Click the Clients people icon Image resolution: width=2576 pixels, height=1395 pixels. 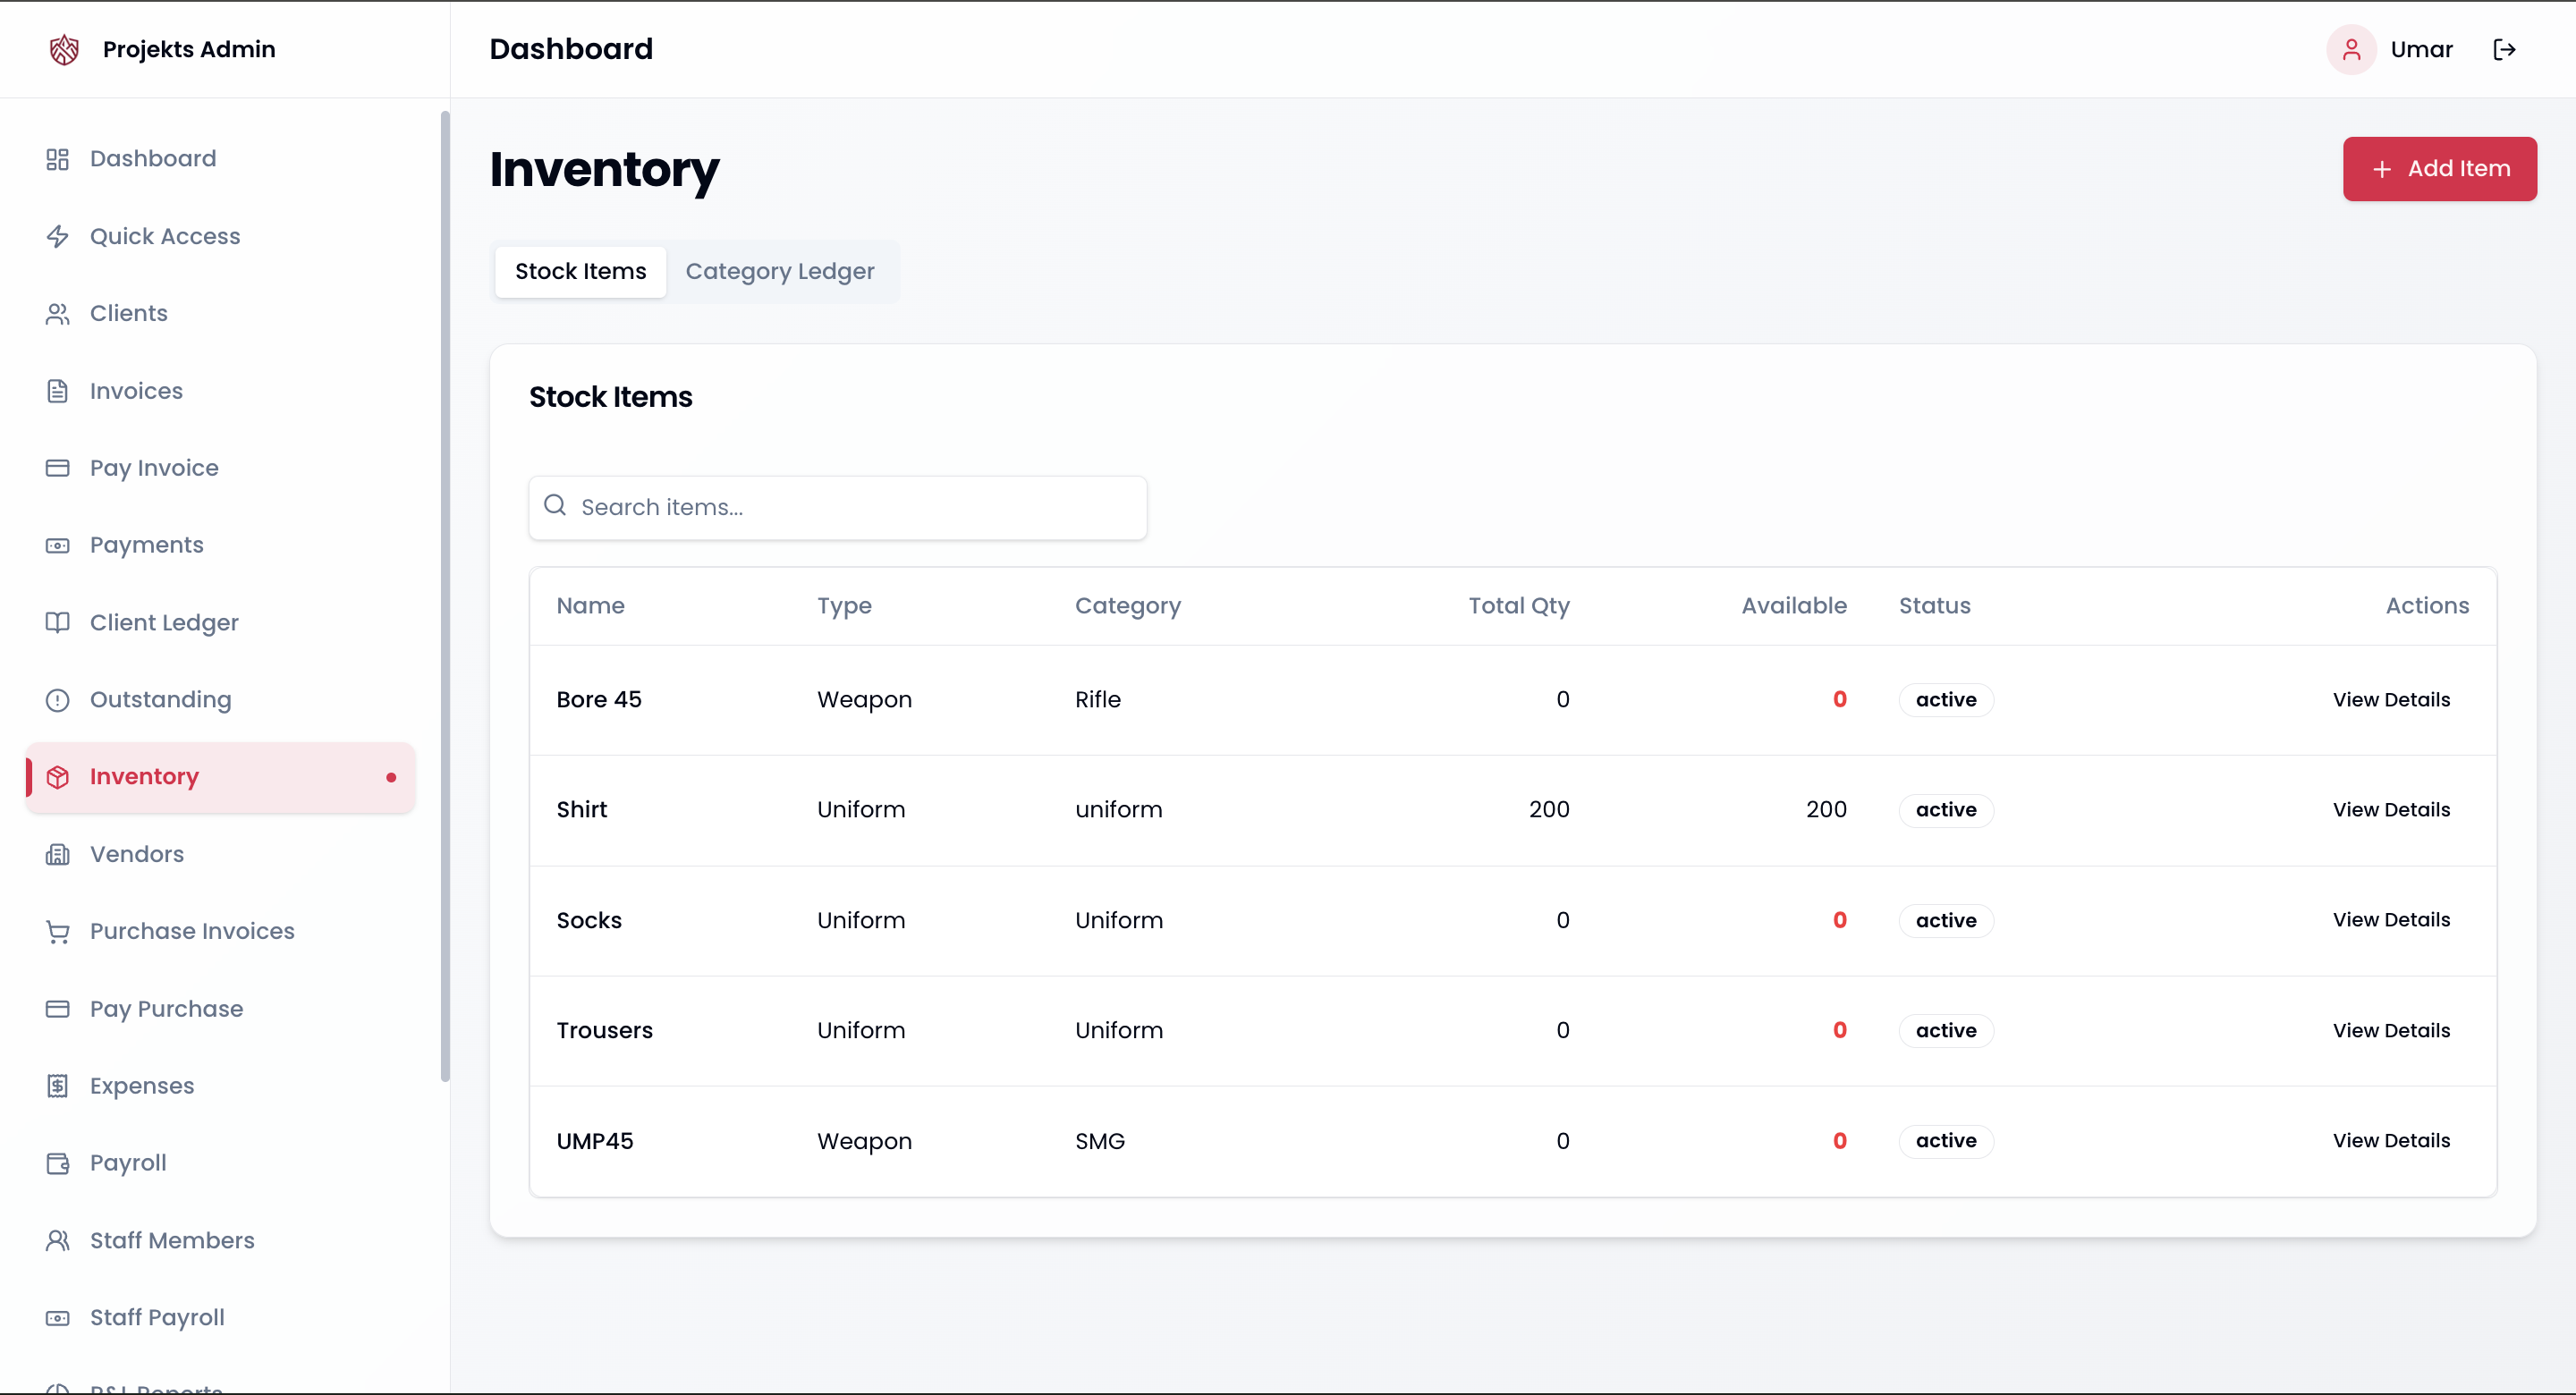pyautogui.click(x=57, y=314)
